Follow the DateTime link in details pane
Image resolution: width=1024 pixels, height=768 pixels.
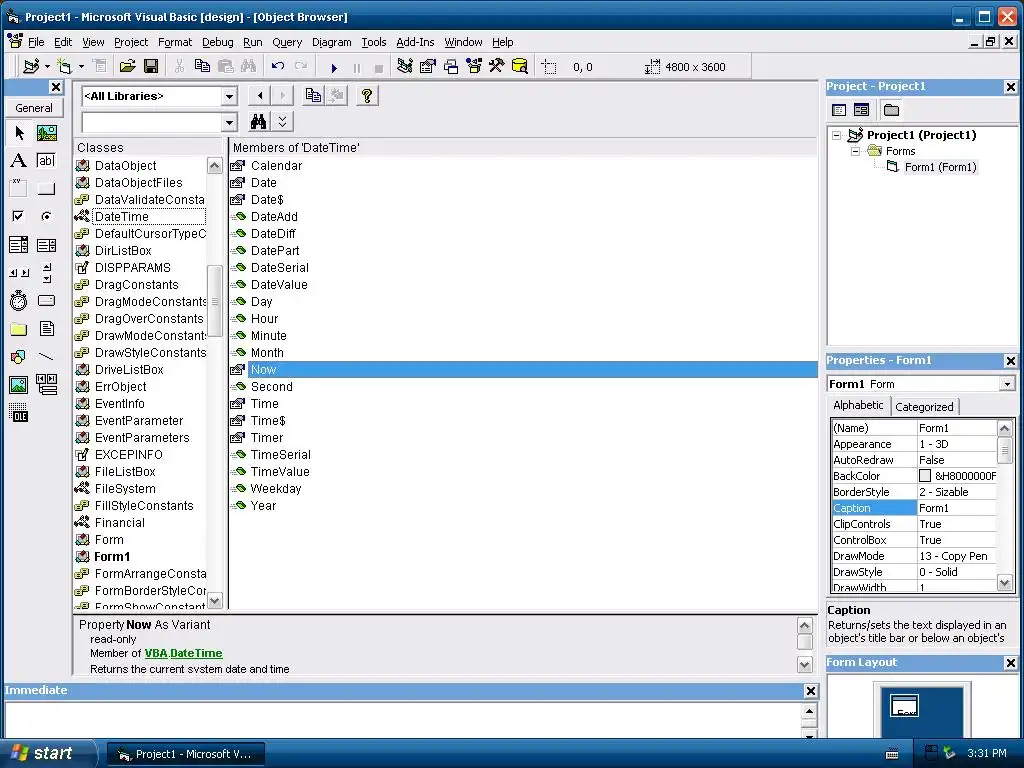(x=196, y=653)
